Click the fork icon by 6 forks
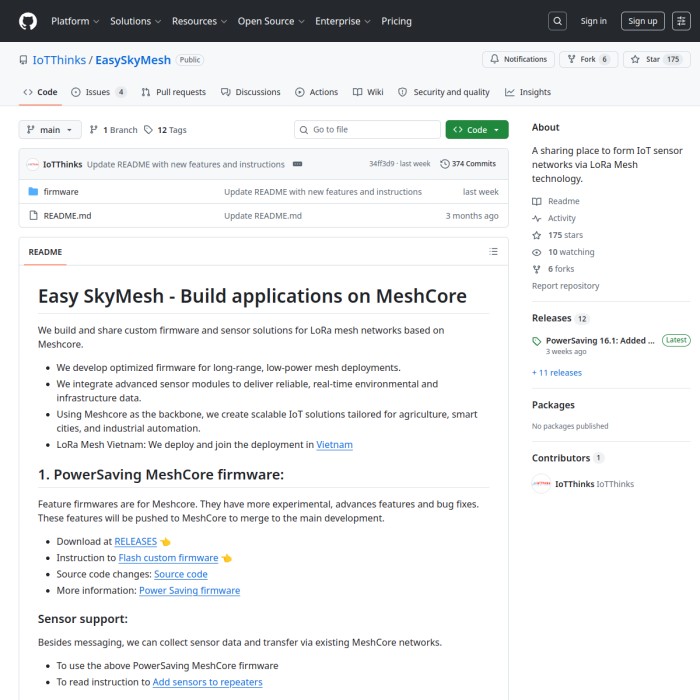700x700 pixels. [536, 269]
